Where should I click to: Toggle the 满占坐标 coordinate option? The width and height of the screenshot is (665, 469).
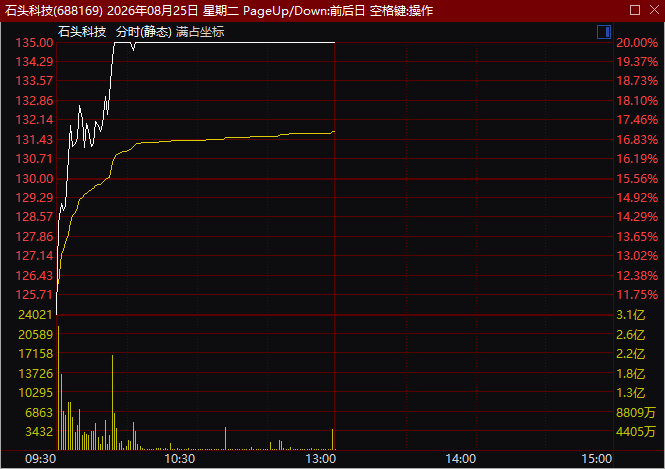[x=200, y=32]
